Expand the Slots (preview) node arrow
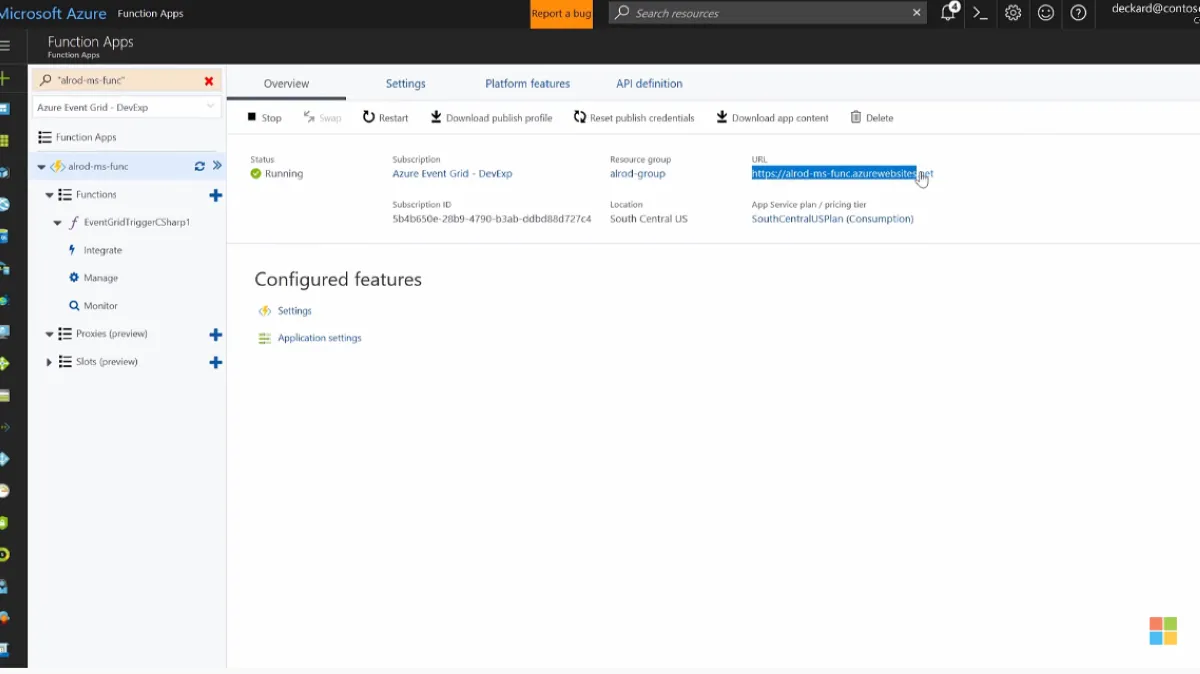This screenshot has width=1200, height=674. (x=50, y=362)
